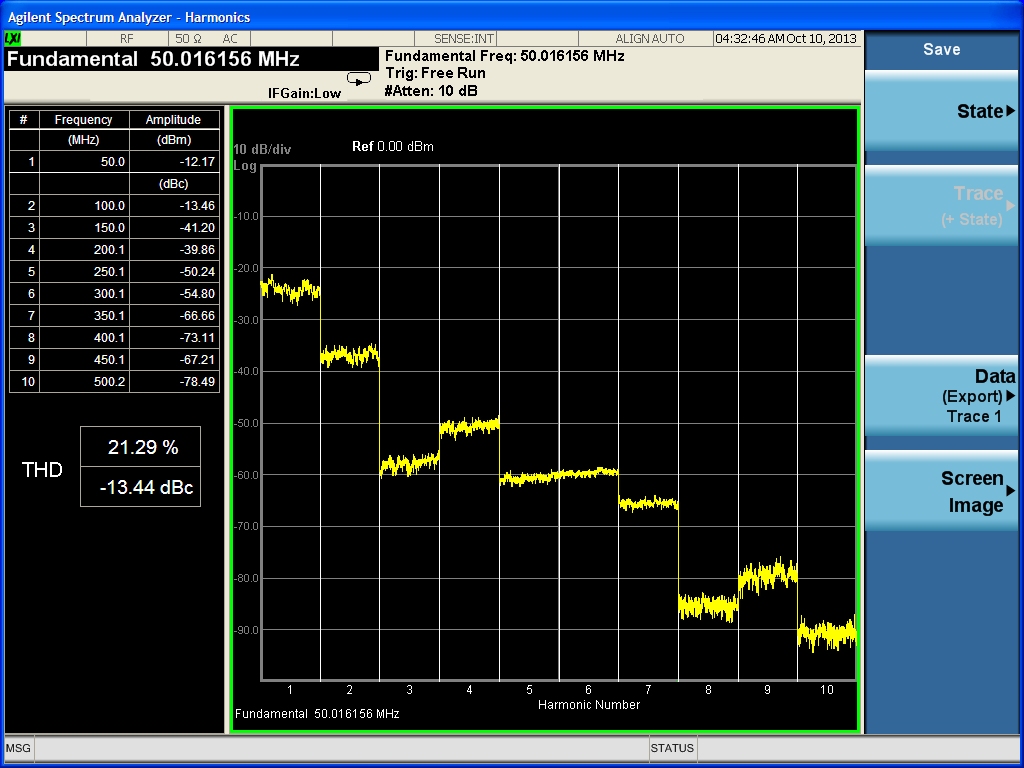Open the Trace (+ State) softkey
Viewport: 1024px width, 768px height.
(x=941, y=206)
